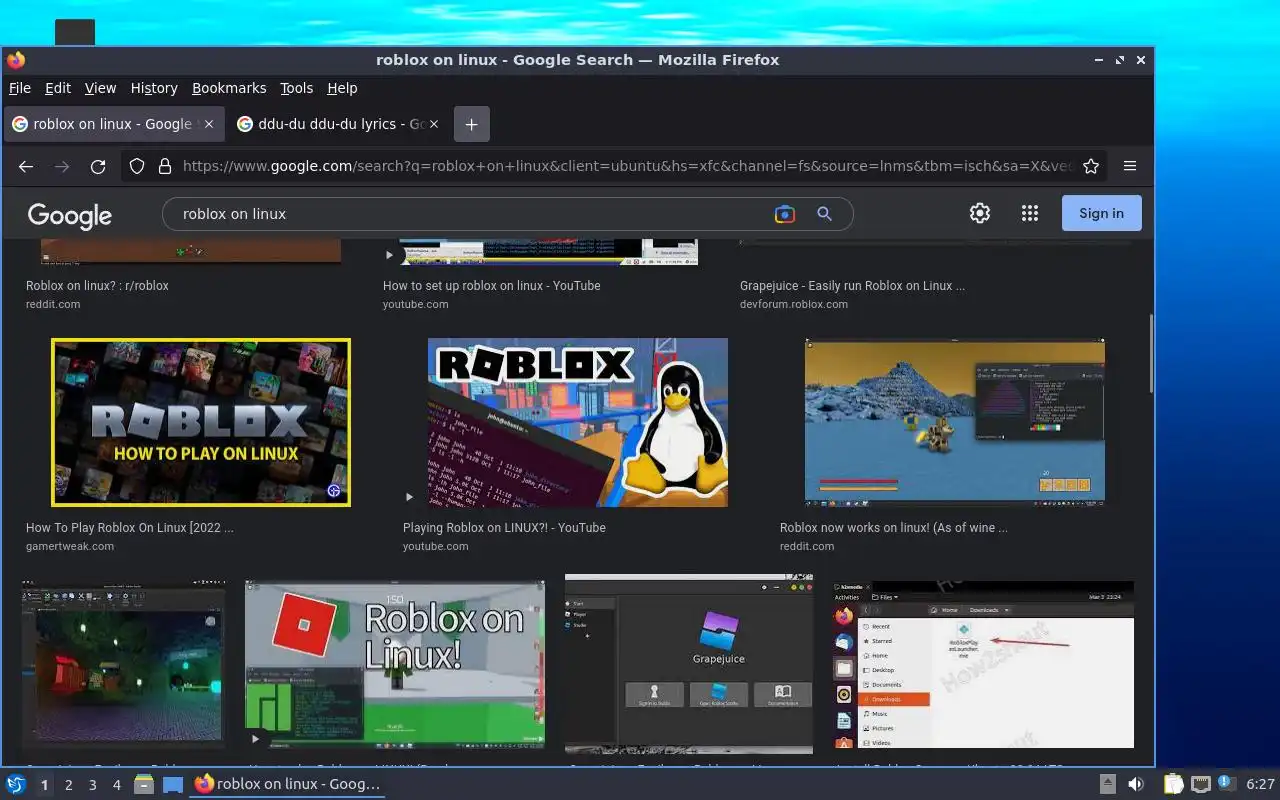Open the Roblox now works on linux thumbnail
The width and height of the screenshot is (1280, 800).
coord(955,422)
